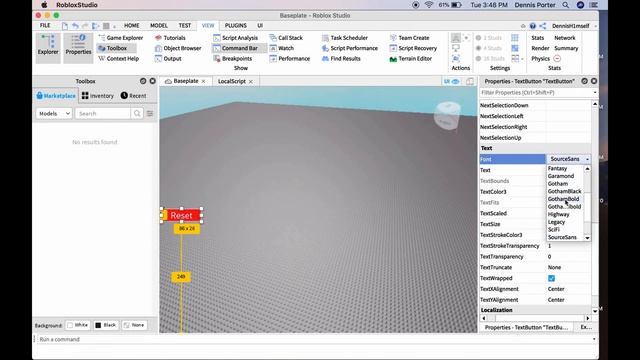Screen dimensions: 640x360
Task: Switch to the MODEL ribbon tab
Action: [159, 25]
